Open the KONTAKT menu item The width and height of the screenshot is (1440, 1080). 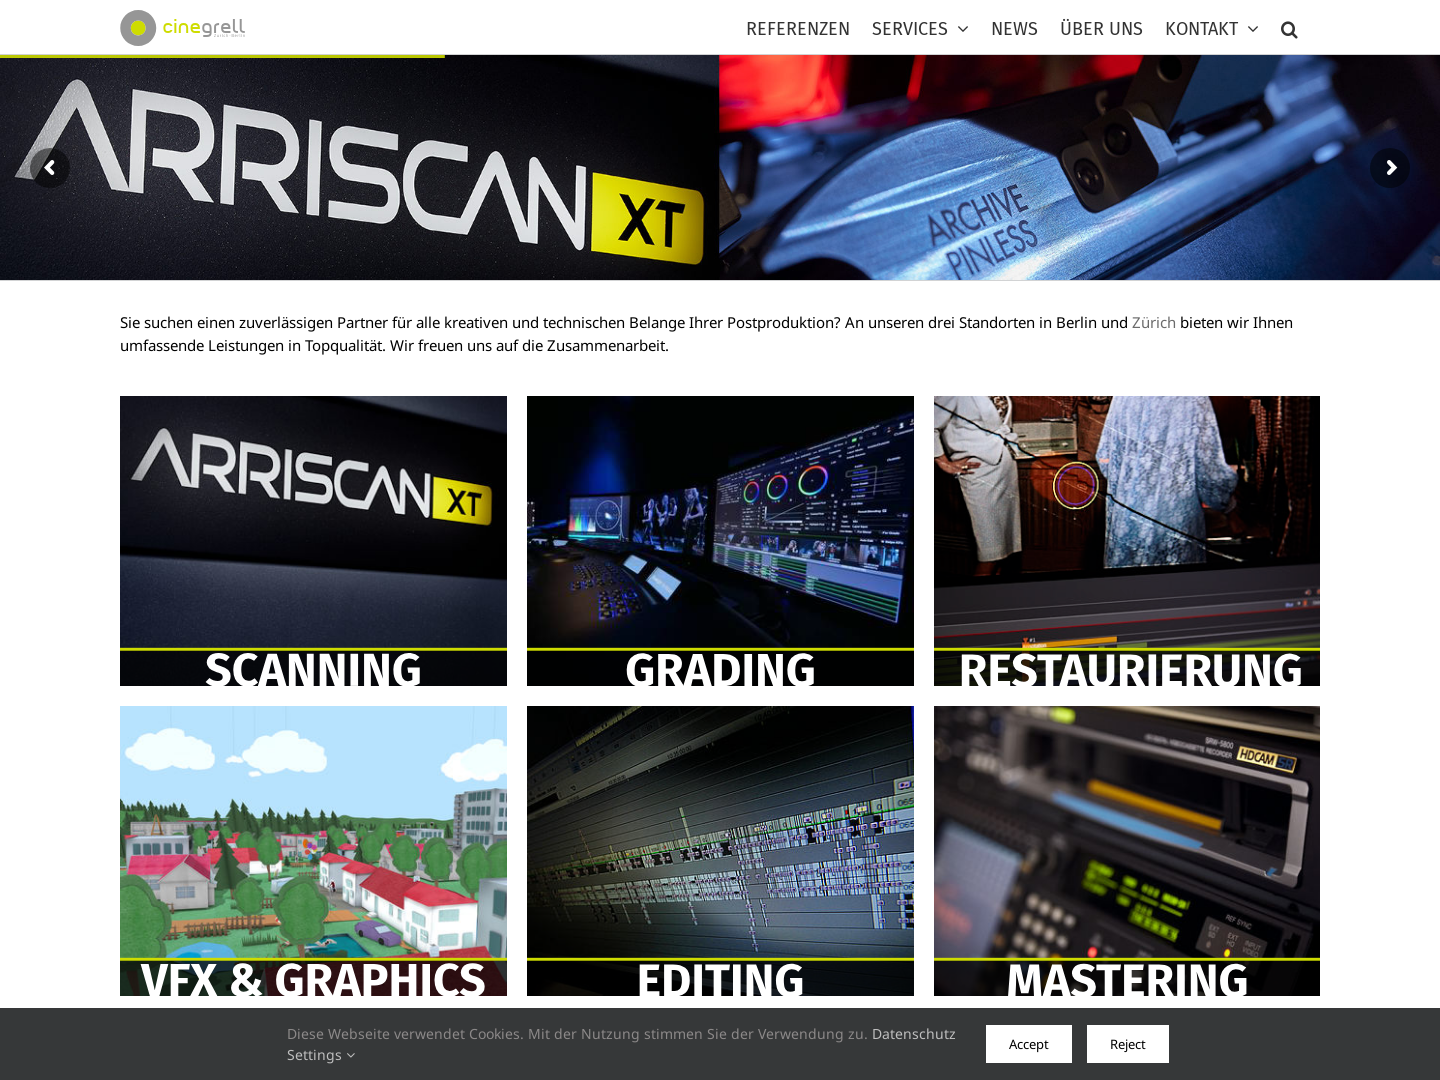pyautogui.click(x=1201, y=29)
